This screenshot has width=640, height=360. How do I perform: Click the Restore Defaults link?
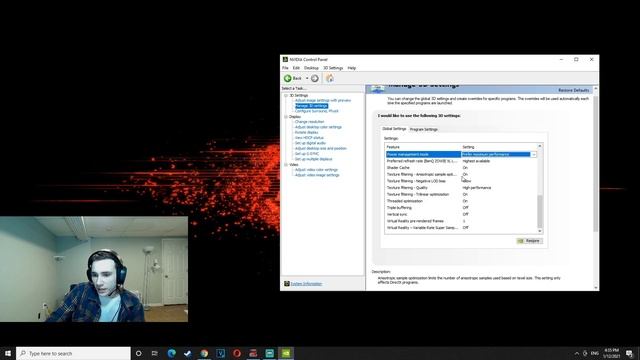coord(573,90)
